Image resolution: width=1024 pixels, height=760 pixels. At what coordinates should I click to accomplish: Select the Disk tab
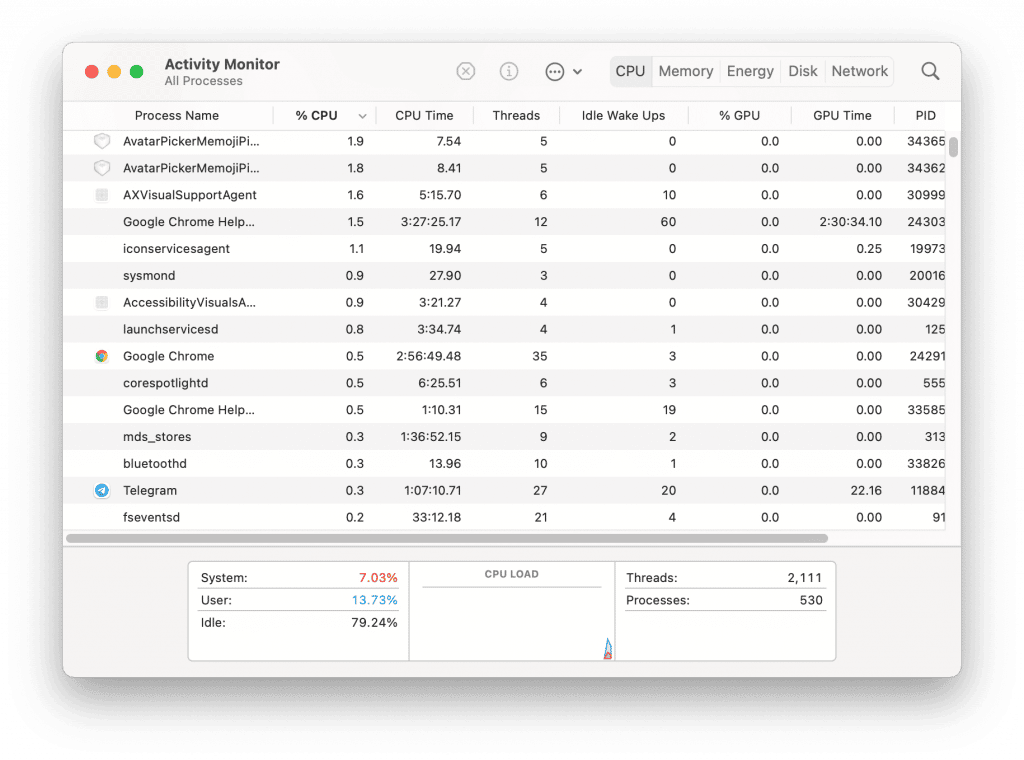[803, 71]
